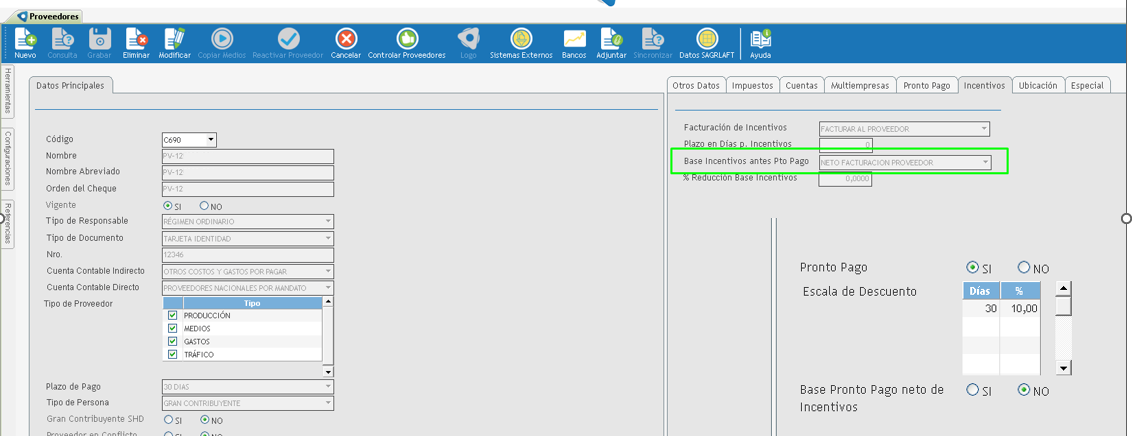
Task: Open the Facturación de Incentivos dropdown
Action: click(x=984, y=129)
